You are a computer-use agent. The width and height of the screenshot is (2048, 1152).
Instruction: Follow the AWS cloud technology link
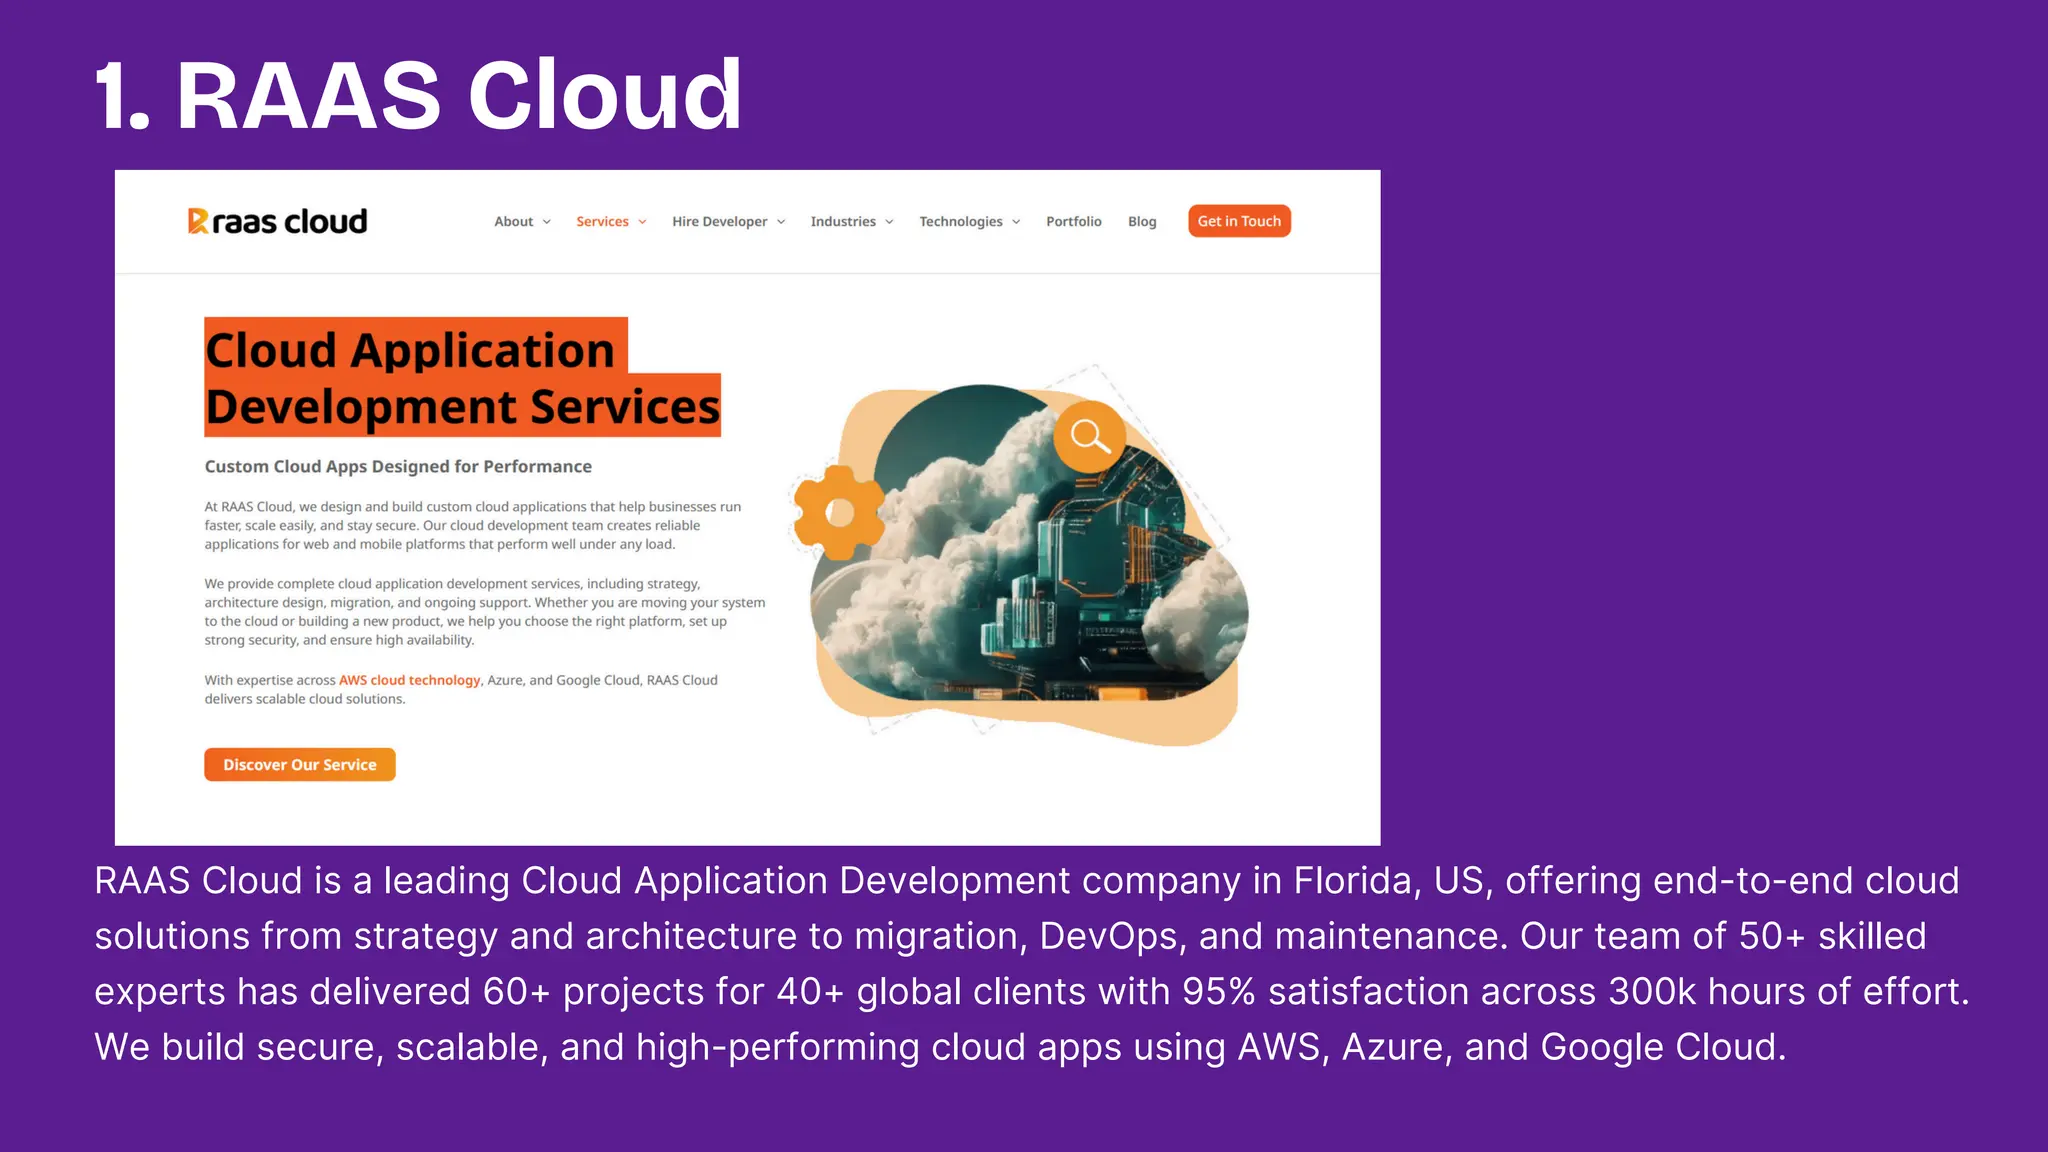pyautogui.click(x=410, y=680)
